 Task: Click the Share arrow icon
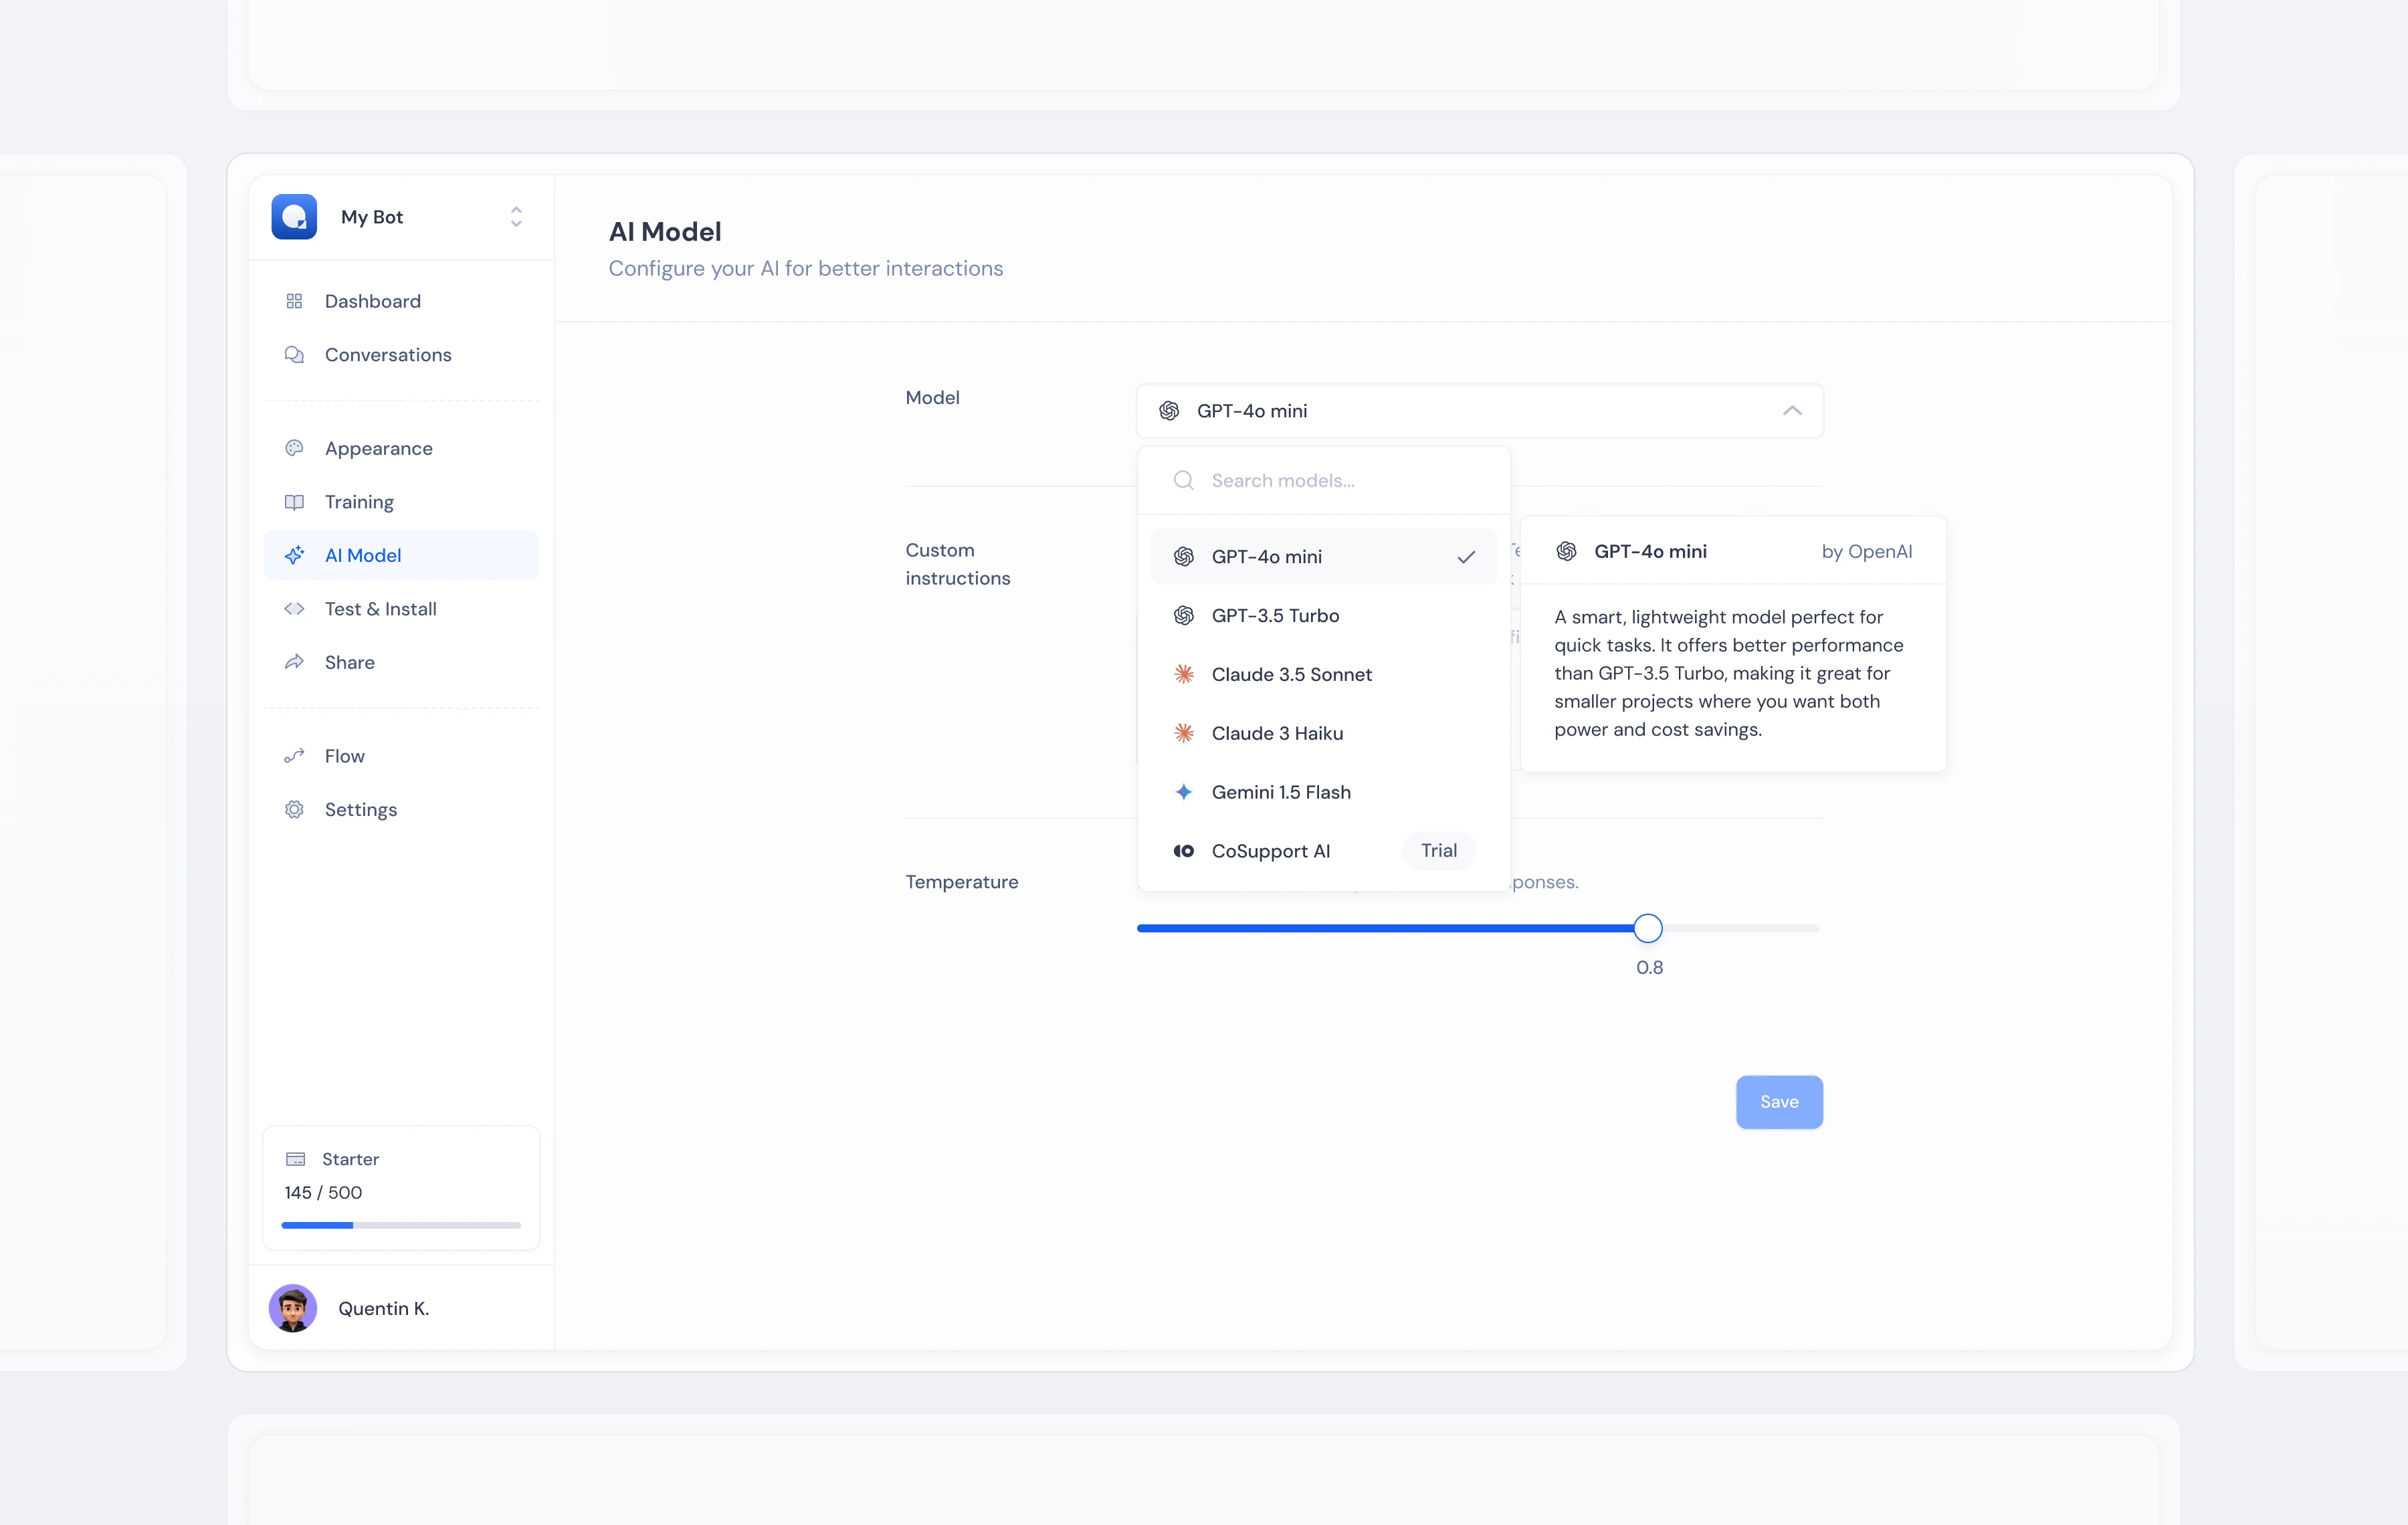tap(294, 662)
